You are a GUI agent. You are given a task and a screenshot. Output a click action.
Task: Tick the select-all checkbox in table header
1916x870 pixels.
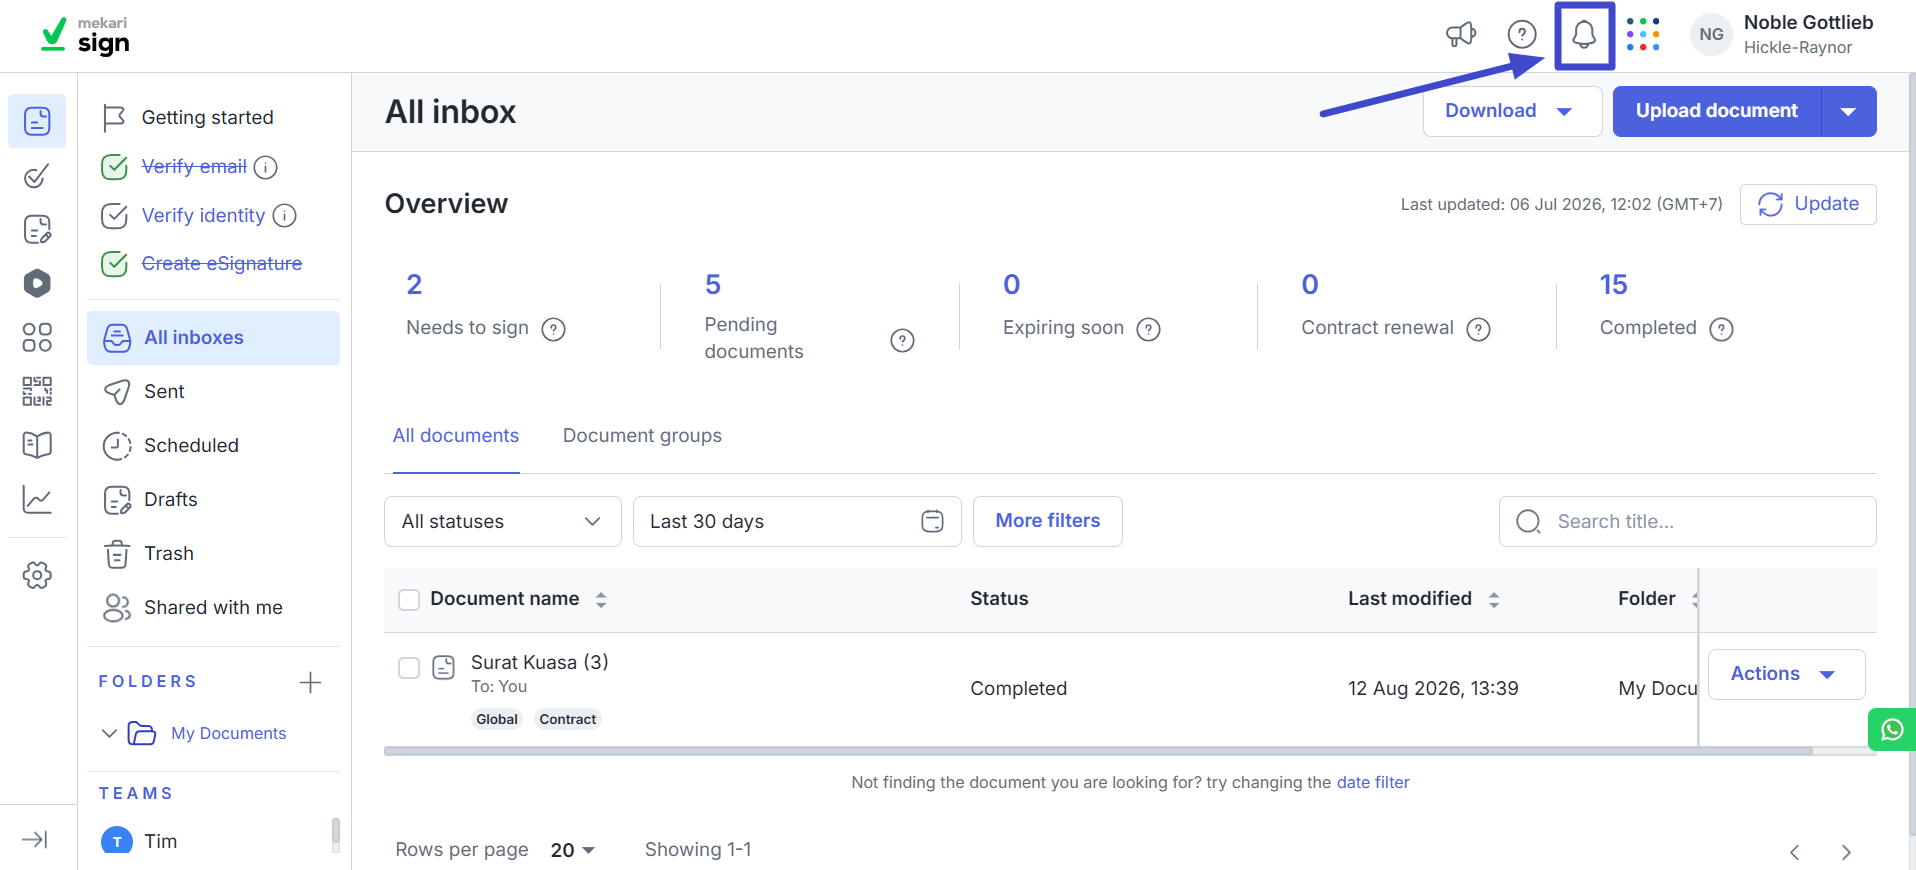409,599
